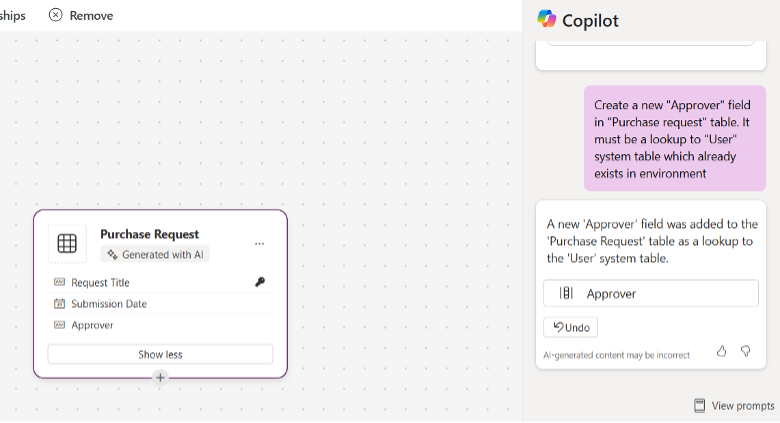This screenshot has height=423, width=780.
Task: Select the Approver row in the table card
Action: tap(160, 325)
